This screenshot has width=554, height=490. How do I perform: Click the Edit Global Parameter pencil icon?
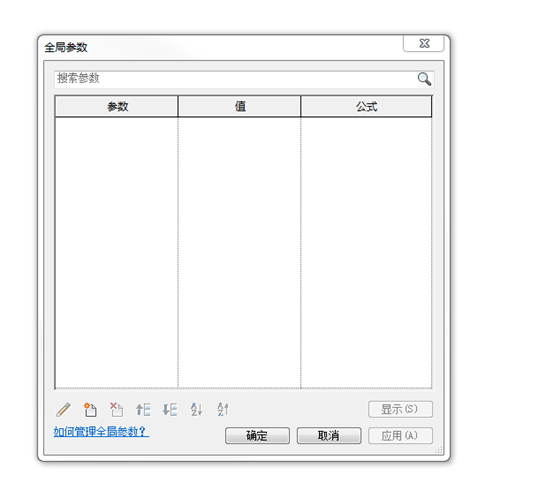(x=64, y=410)
